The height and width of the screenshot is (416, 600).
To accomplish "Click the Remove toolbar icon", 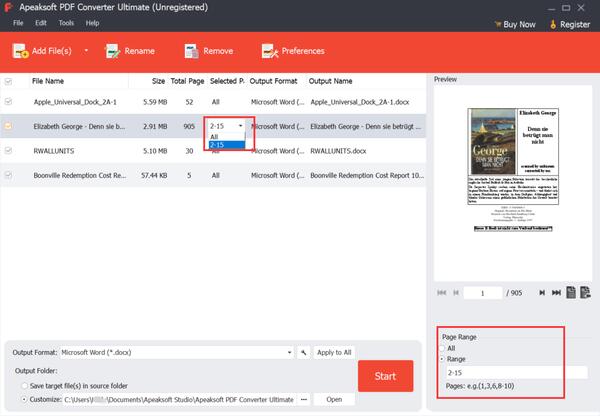I will tap(190, 50).
